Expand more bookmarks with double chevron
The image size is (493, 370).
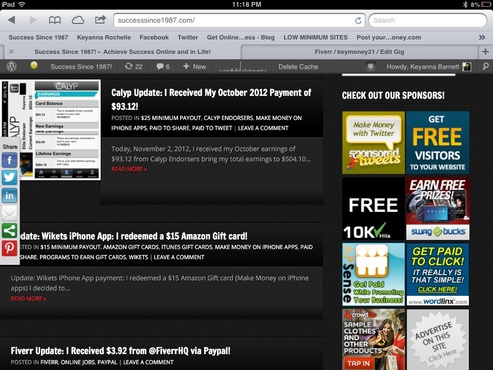pyautogui.click(x=482, y=37)
